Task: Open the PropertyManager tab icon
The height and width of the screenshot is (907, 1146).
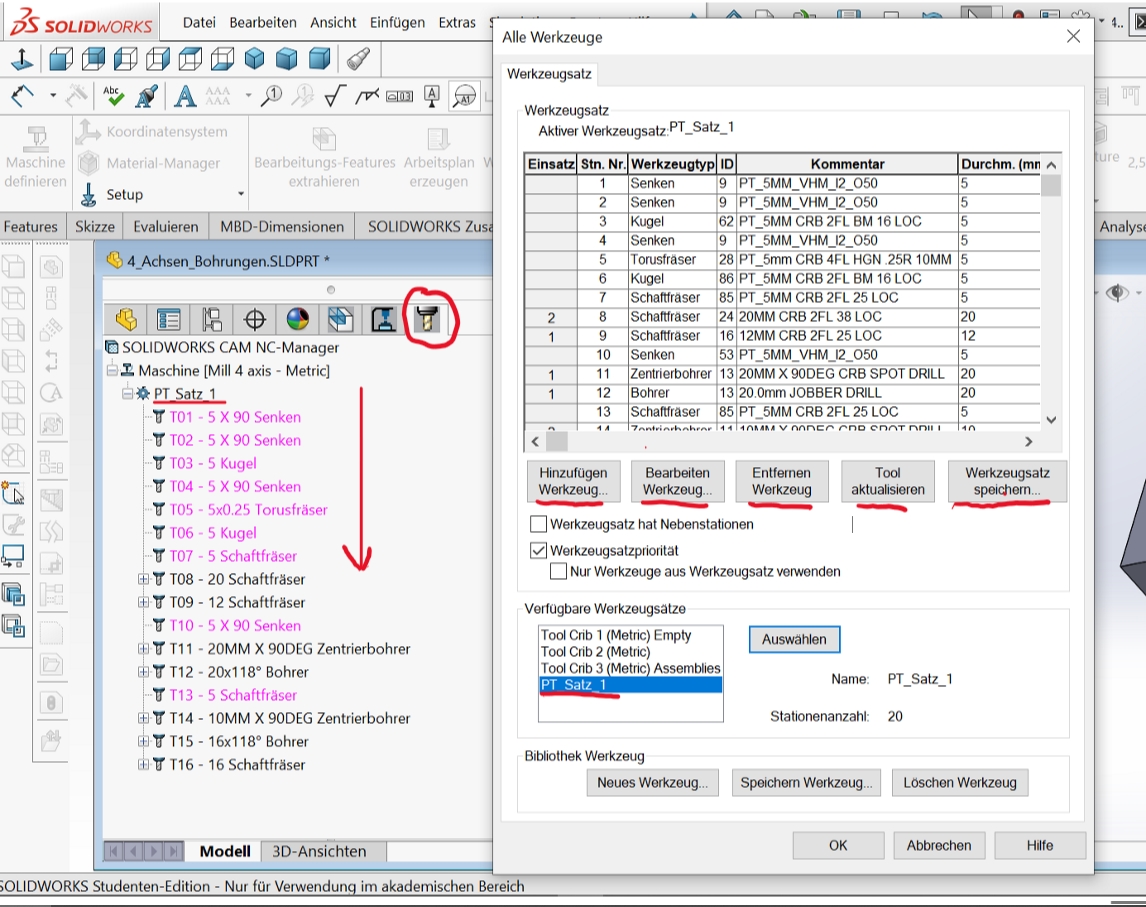Action: (169, 319)
